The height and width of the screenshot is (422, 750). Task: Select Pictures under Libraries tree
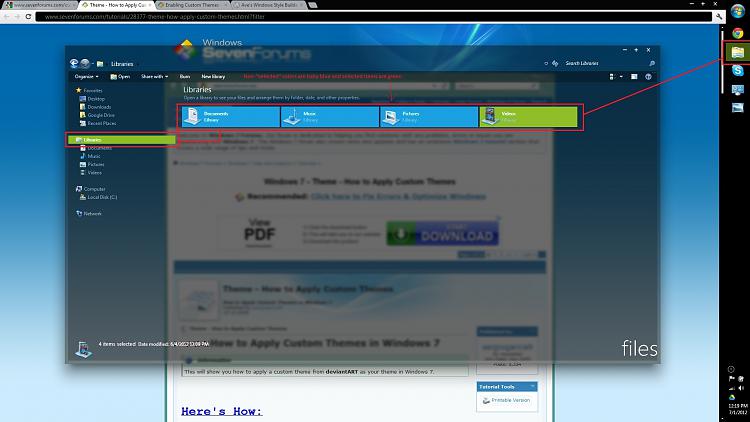pos(92,164)
